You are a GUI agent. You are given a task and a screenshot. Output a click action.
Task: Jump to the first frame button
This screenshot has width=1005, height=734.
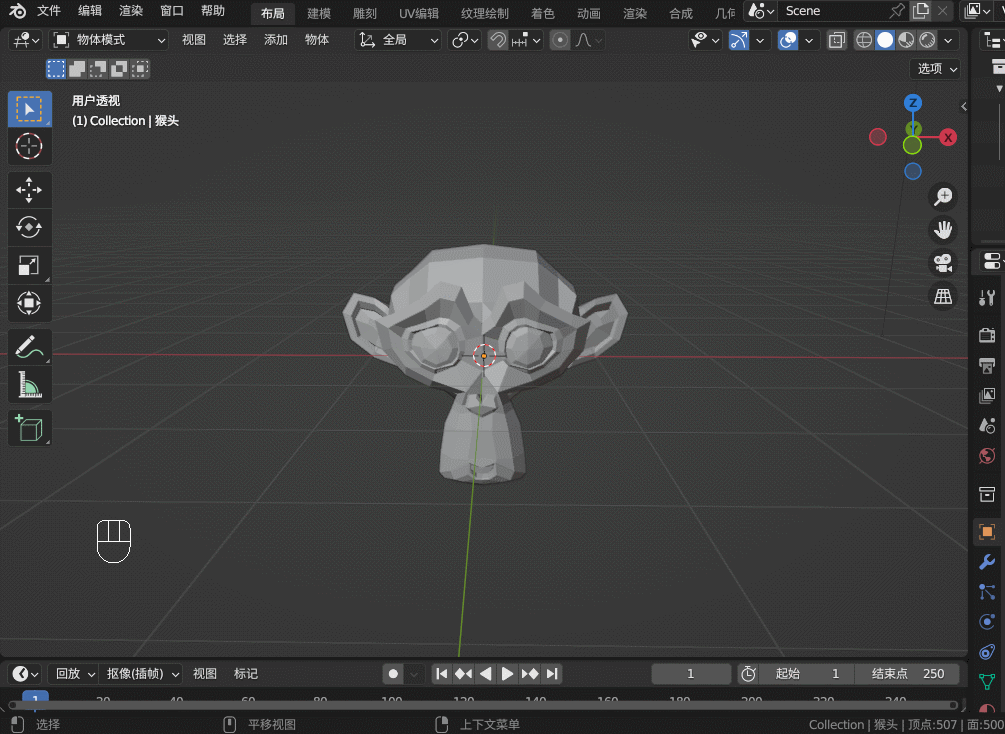click(x=442, y=674)
